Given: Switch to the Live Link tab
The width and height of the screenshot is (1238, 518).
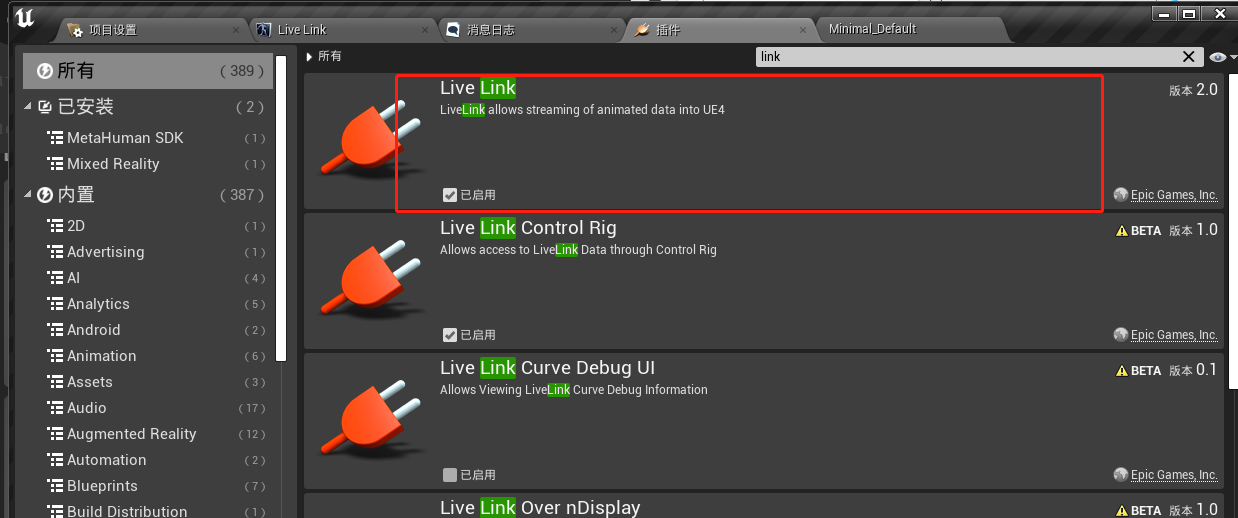Looking at the screenshot, I should click(x=344, y=29).
